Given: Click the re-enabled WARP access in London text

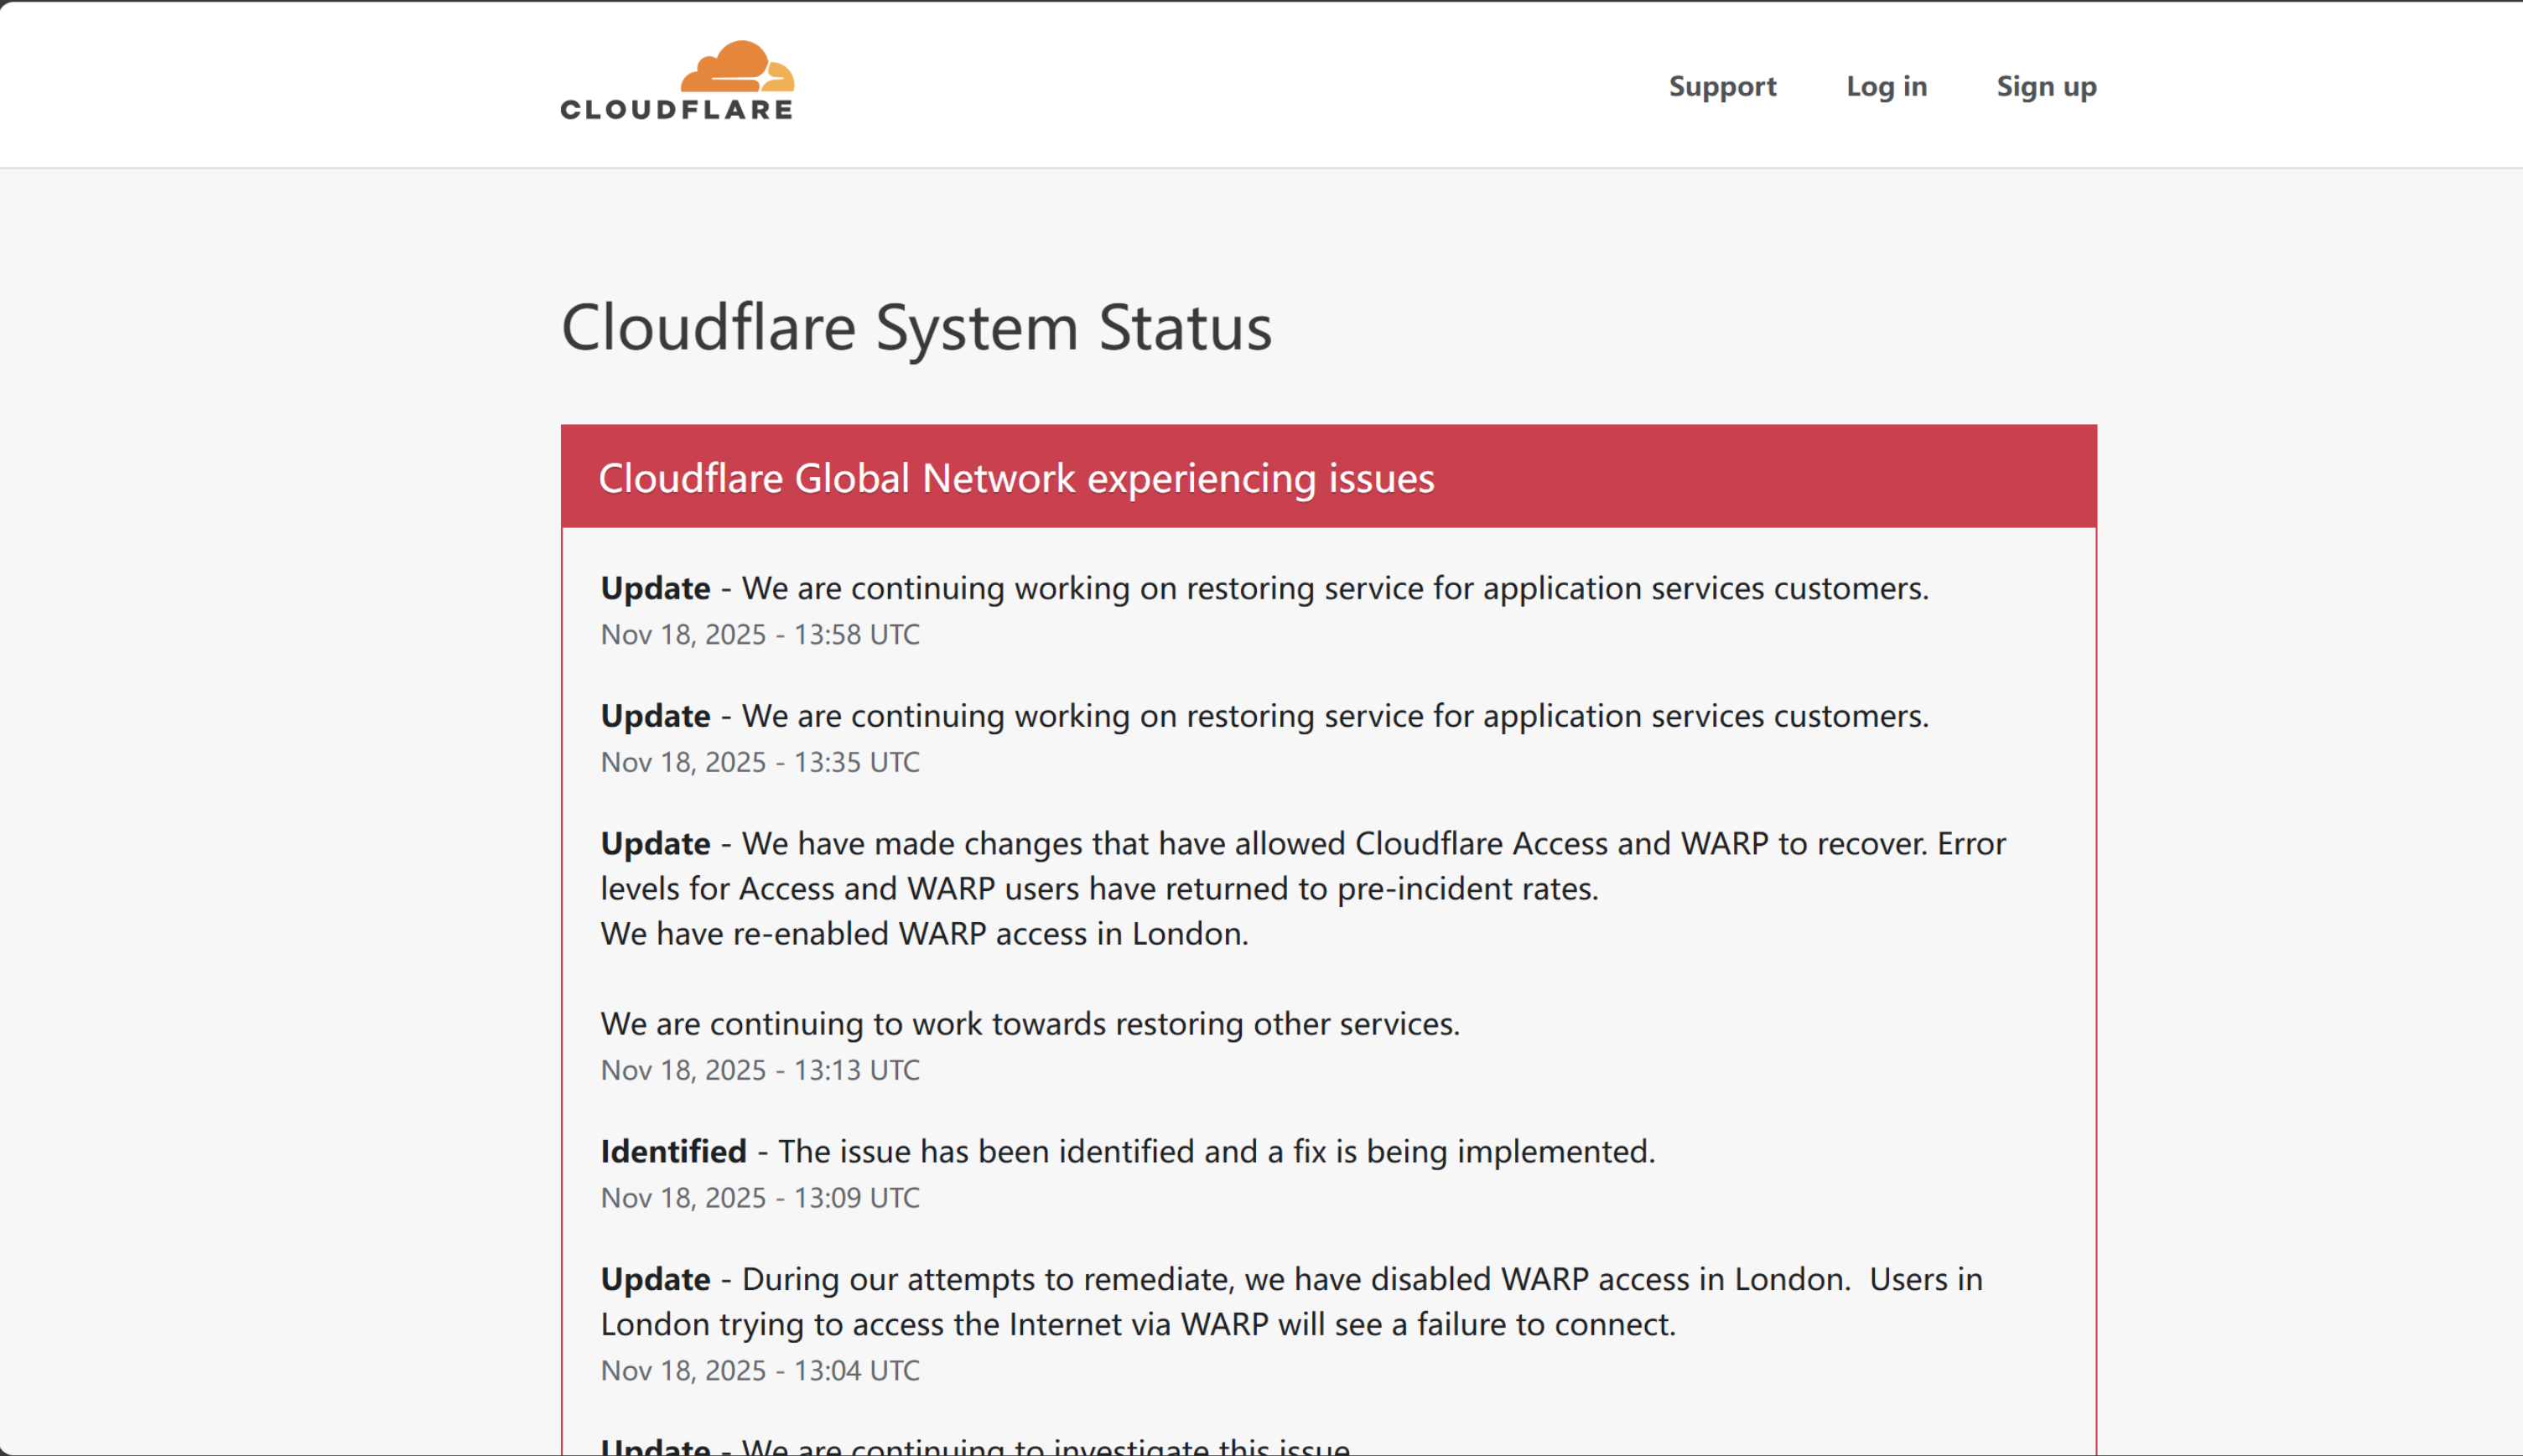Looking at the screenshot, I should [924, 933].
